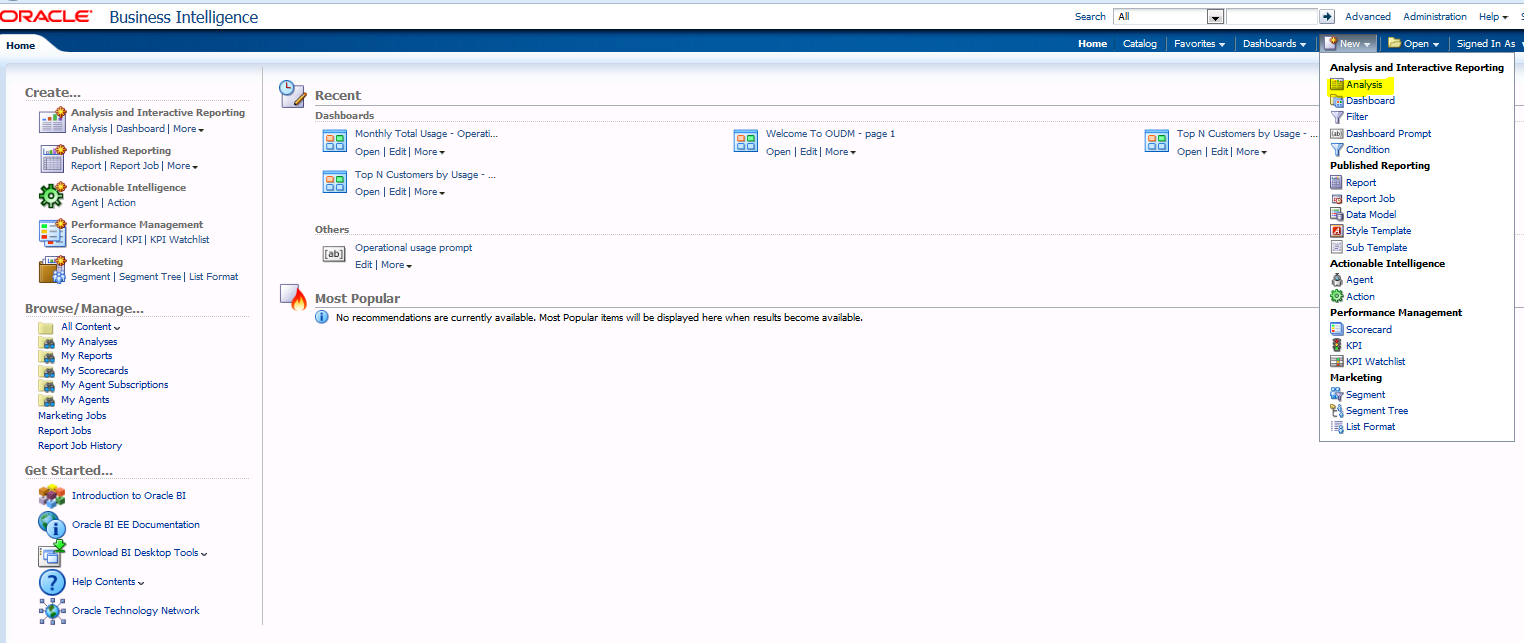Image resolution: width=1524 pixels, height=643 pixels.
Task: Click the KPI Watchlist icon in New menu
Action: pos(1337,362)
